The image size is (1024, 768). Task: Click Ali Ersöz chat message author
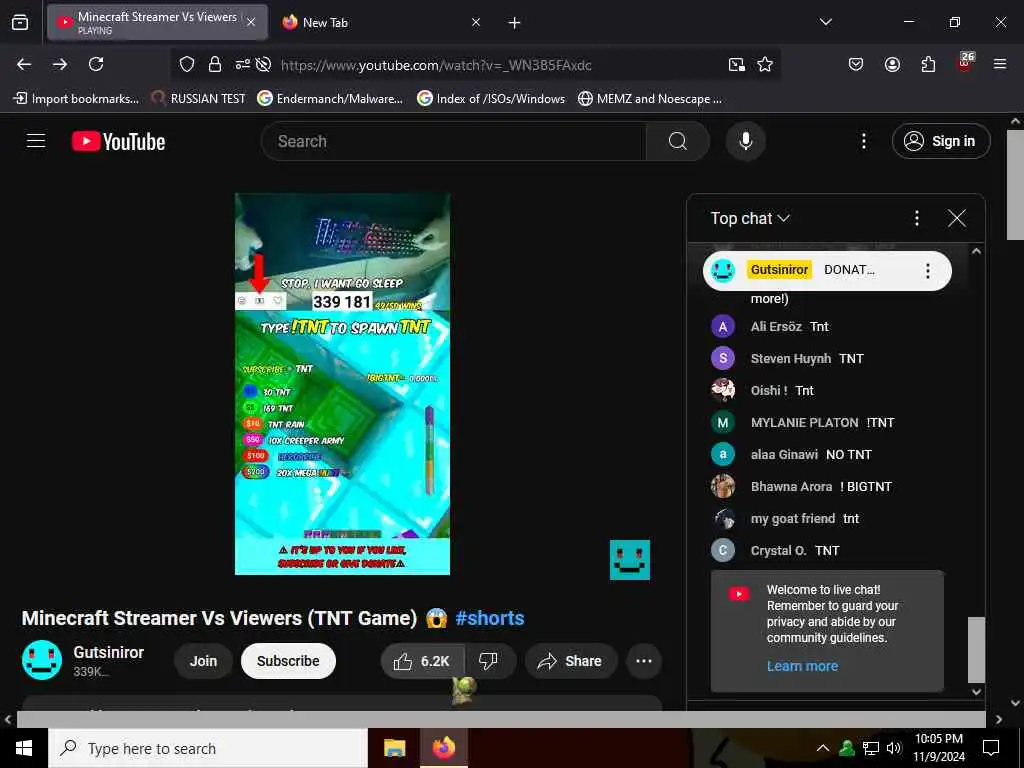point(776,327)
